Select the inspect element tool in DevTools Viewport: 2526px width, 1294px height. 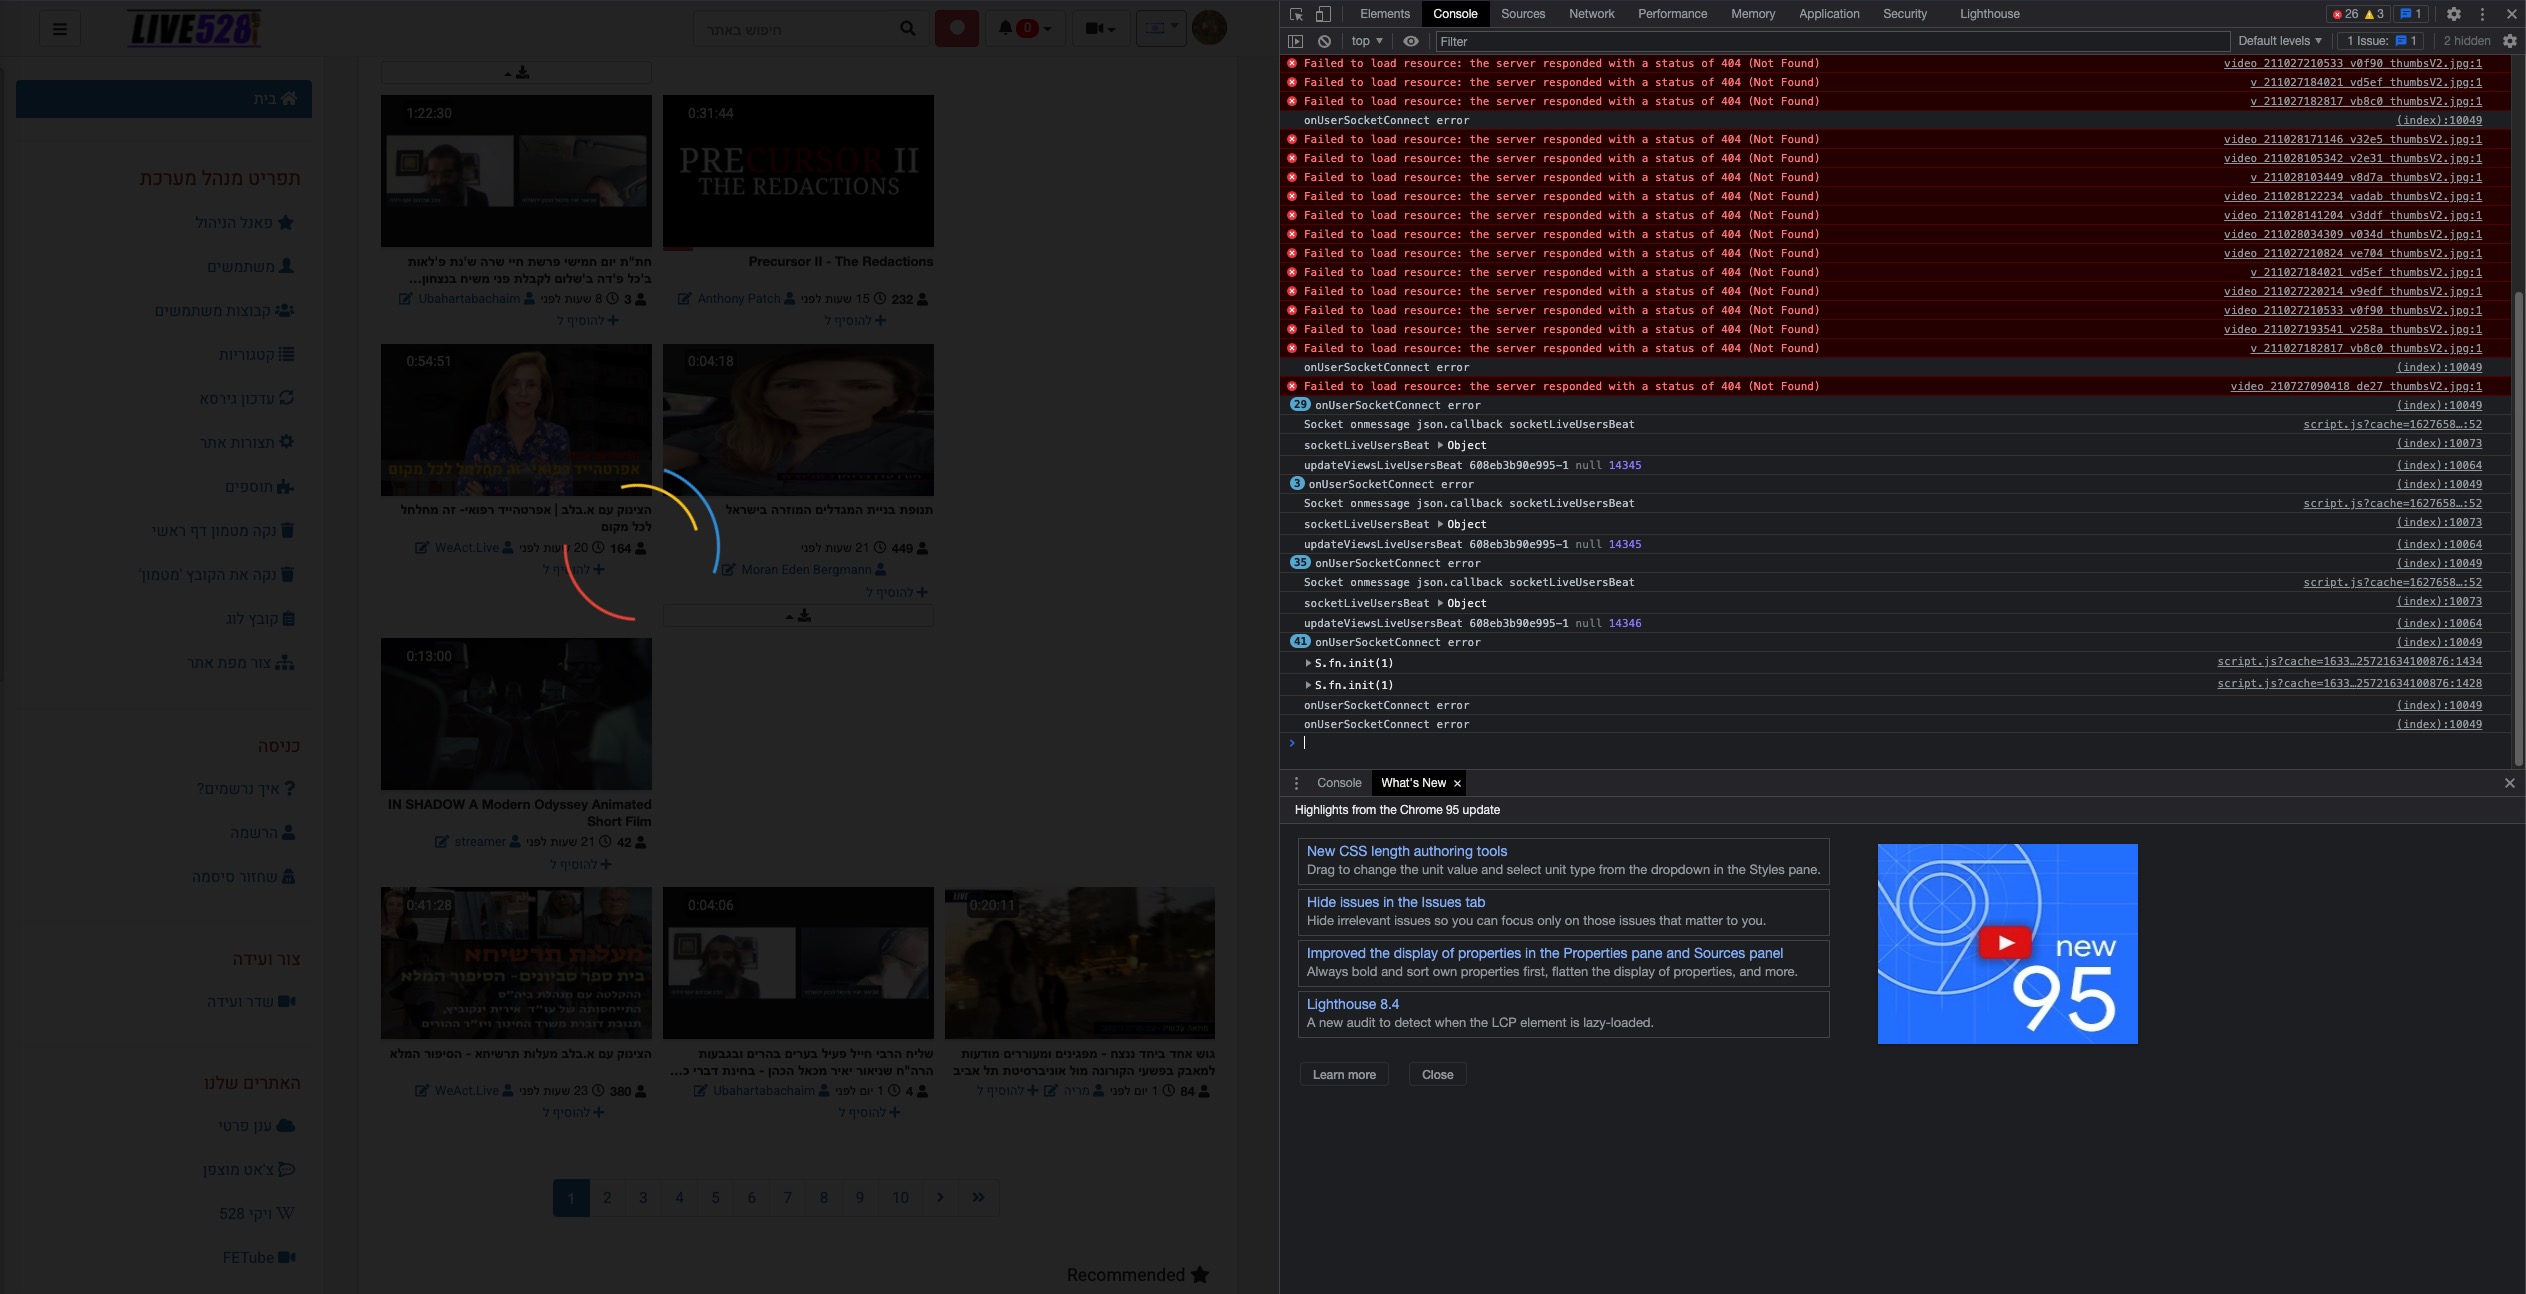point(1298,14)
